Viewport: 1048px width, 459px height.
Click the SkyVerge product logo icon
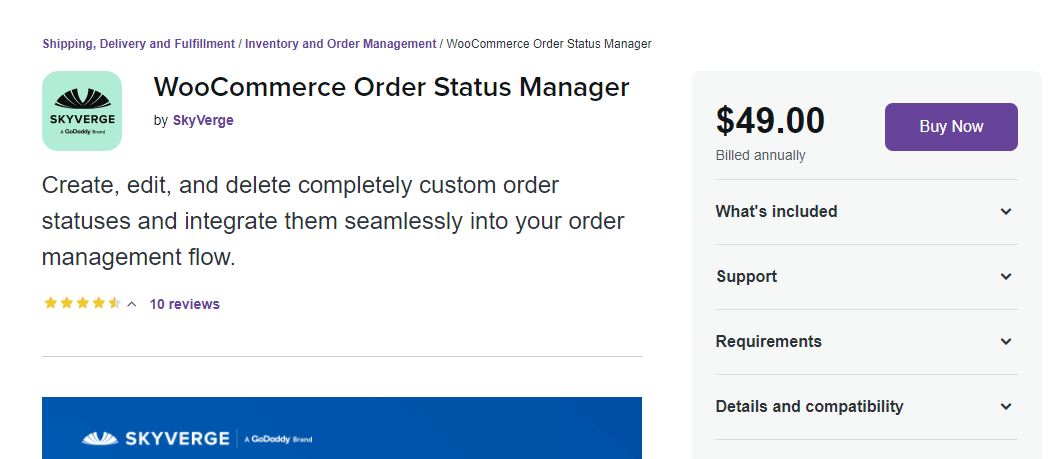tap(82, 111)
